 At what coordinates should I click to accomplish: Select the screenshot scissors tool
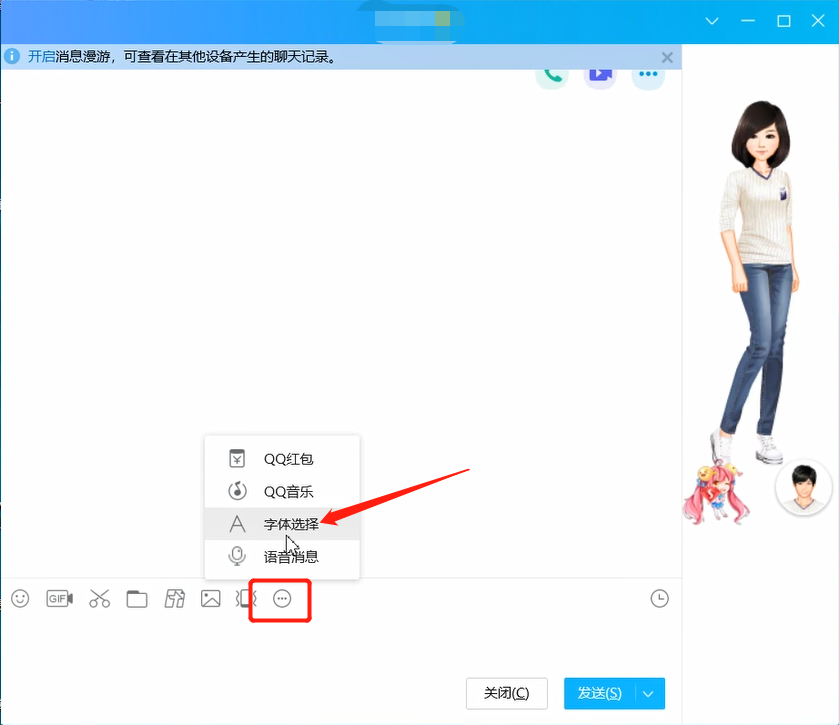(99, 598)
